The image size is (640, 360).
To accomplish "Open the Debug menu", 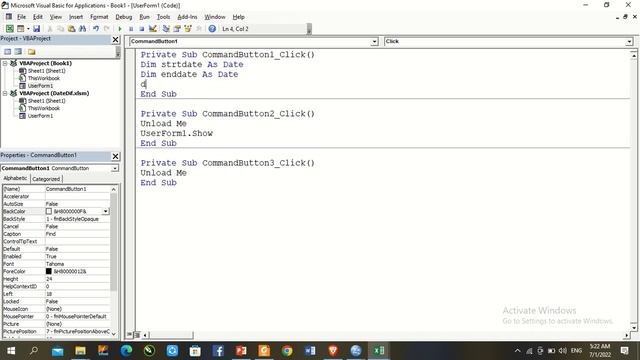I will click(123, 17).
